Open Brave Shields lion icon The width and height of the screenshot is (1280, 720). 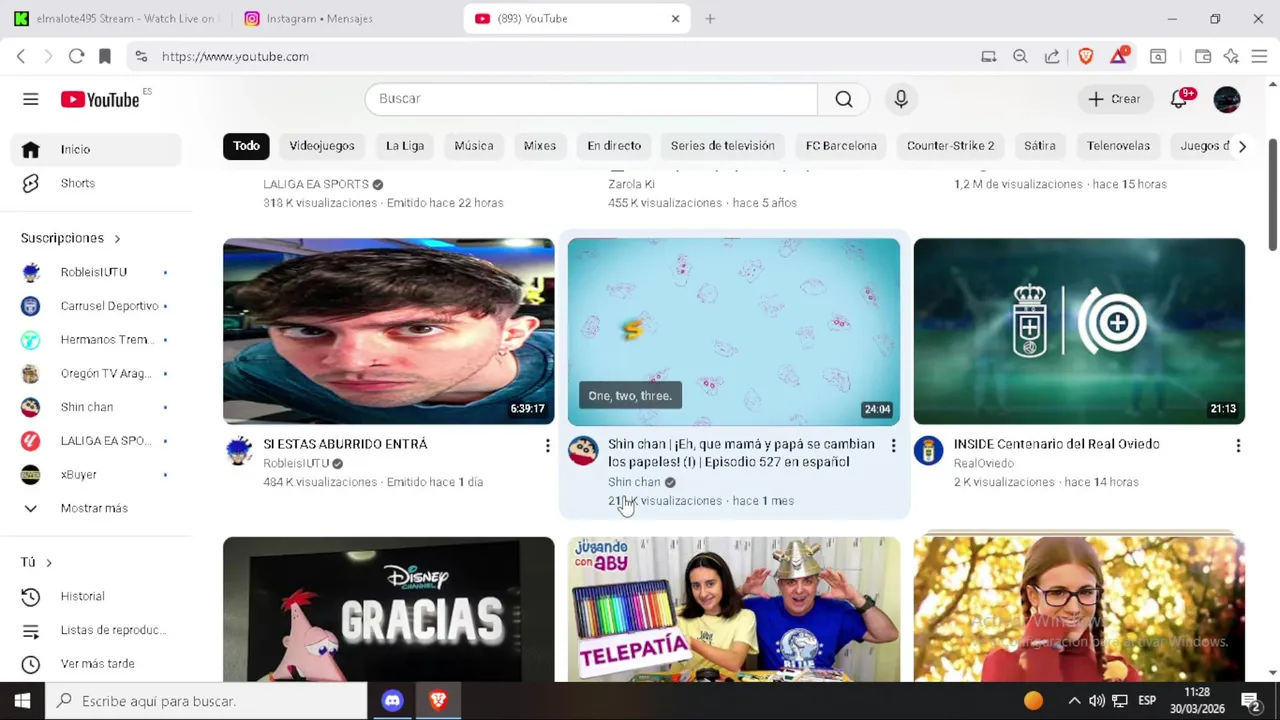1086,56
